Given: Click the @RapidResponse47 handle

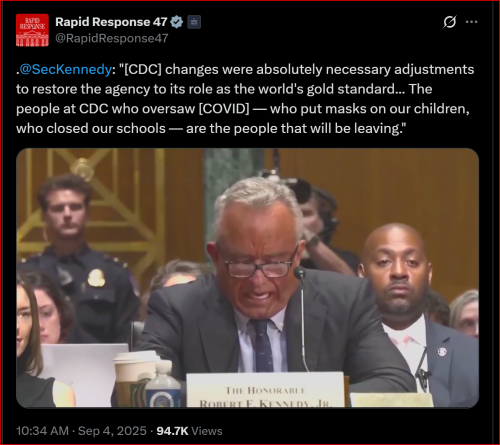Looking at the screenshot, I should pos(112,38).
